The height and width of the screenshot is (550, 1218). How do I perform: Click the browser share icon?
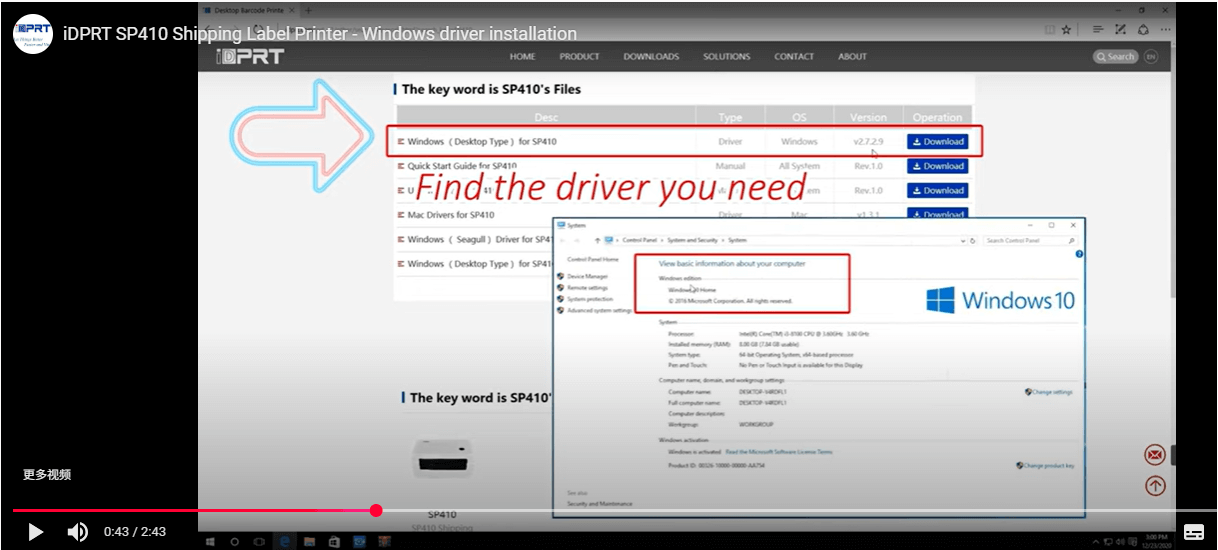(1142, 30)
